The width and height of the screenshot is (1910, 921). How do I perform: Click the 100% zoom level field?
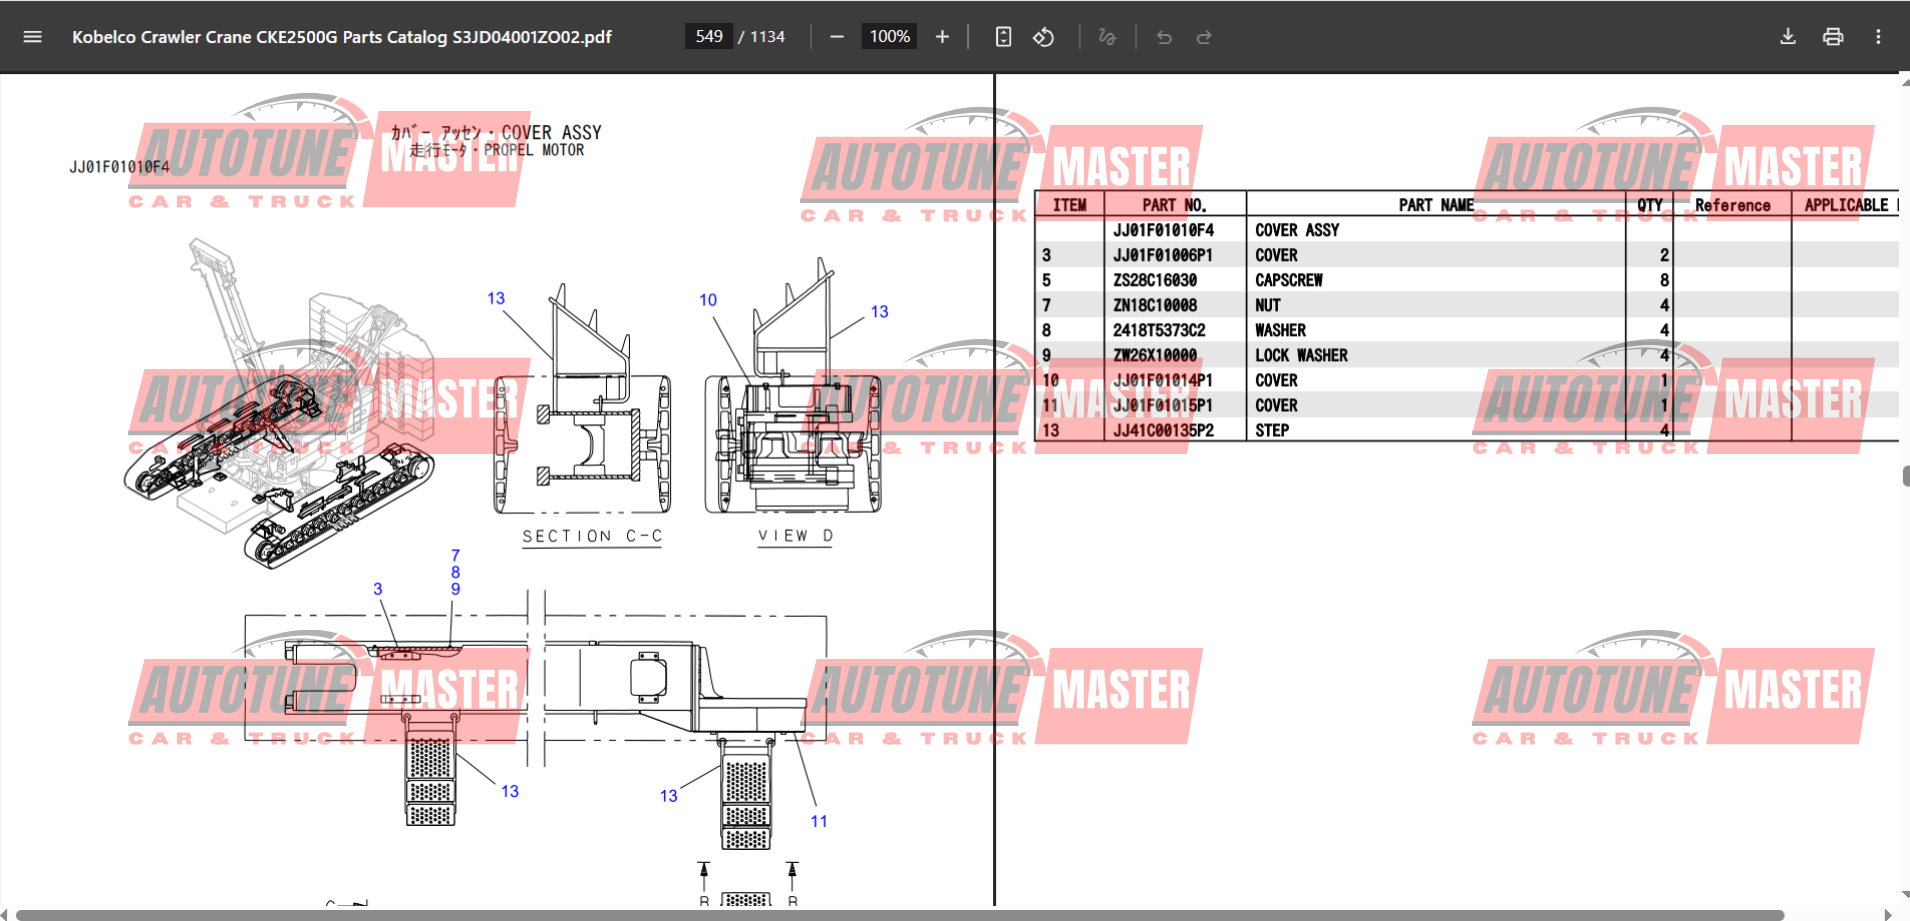(889, 37)
